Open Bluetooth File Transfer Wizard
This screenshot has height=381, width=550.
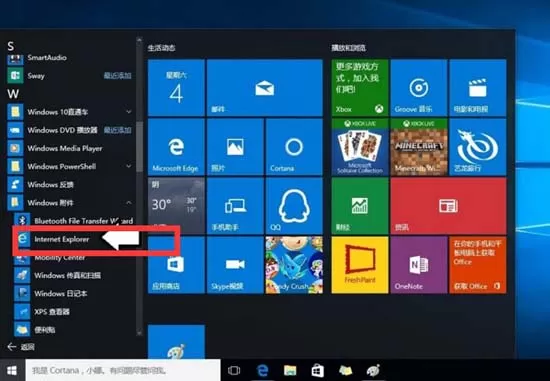[83, 221]
